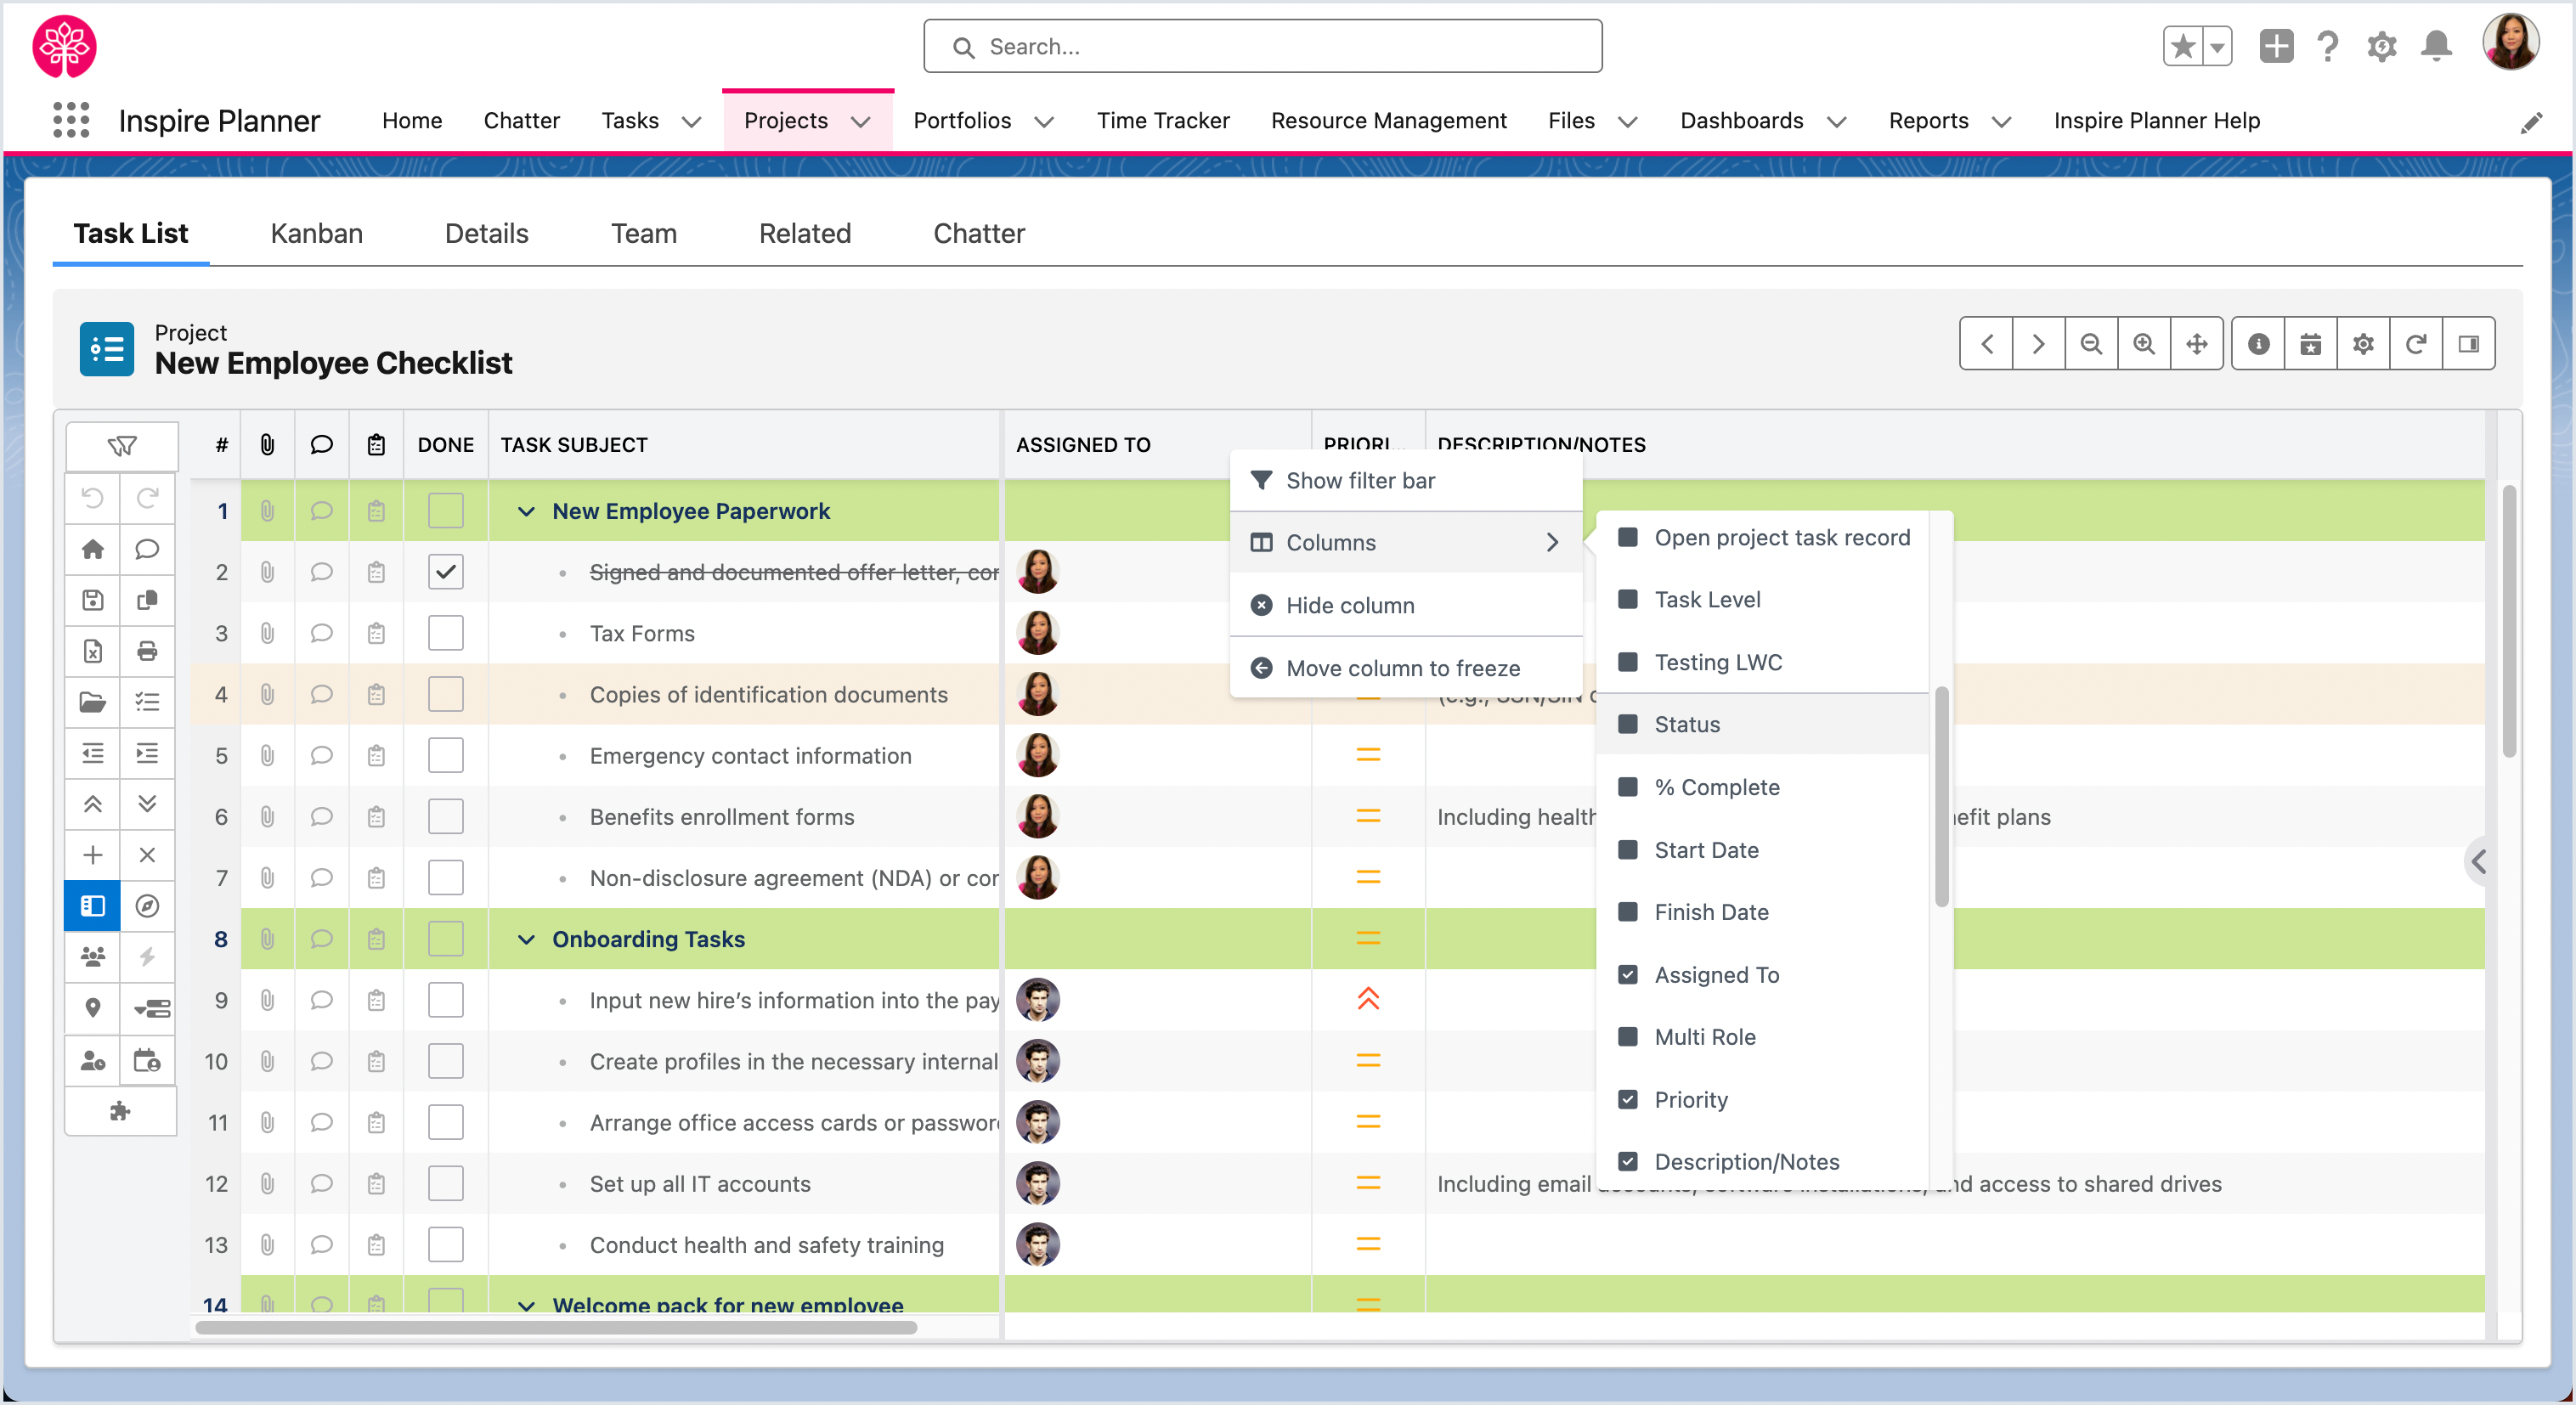Click the home icon in the left toolbar
The height and width of the screenshot is (1405, 2576).
pyautogui.click(x=93, y=549)
